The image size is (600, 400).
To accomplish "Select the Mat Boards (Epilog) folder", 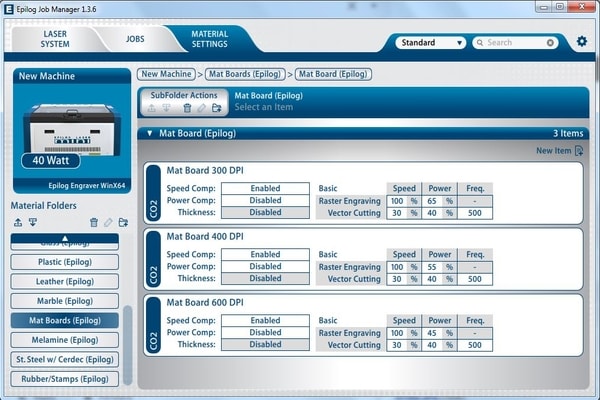I will (65, 321).
